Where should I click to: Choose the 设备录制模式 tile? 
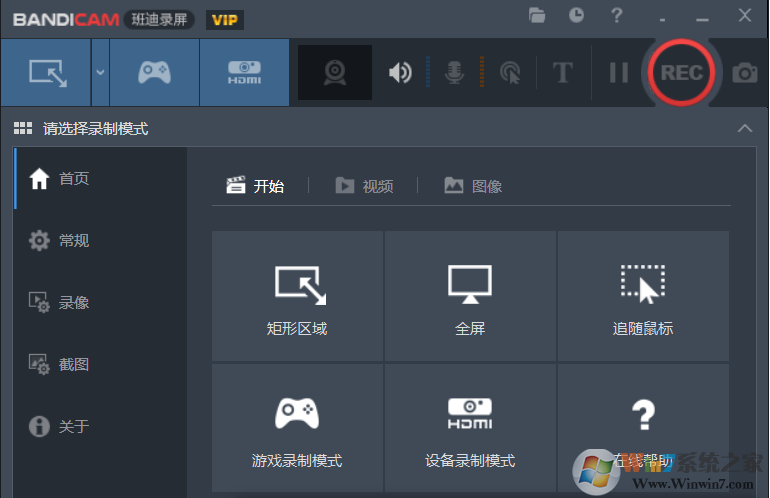coord(470,428)
